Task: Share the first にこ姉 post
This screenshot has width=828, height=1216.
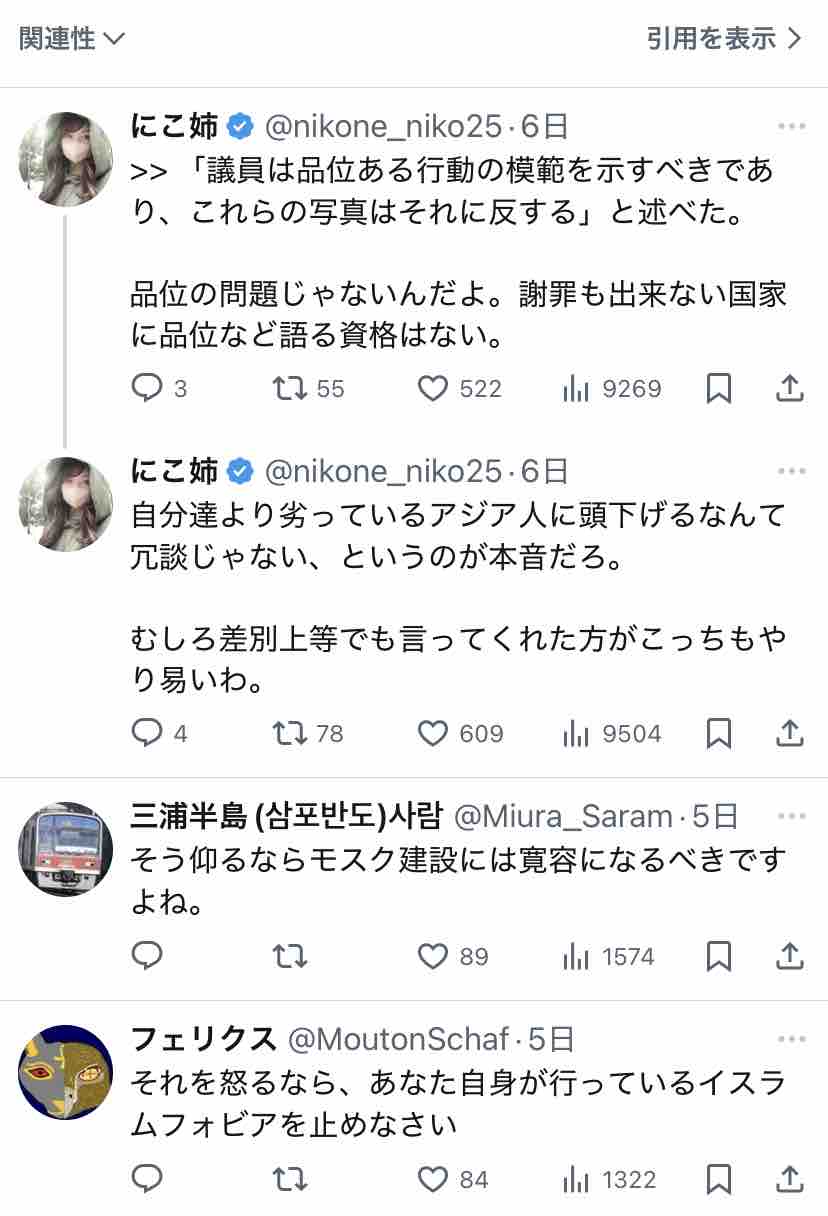Action: 790,388
